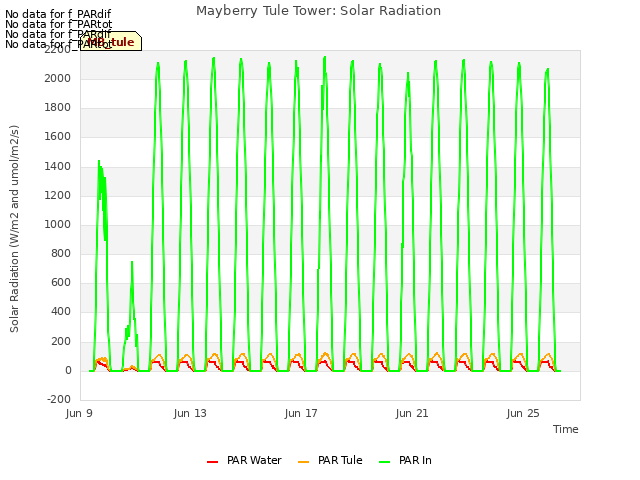Image resolution: width=640 pixels, height=480 pixels.
Task: Click the Jun 17 x-axis label
Action: [301, 413]
